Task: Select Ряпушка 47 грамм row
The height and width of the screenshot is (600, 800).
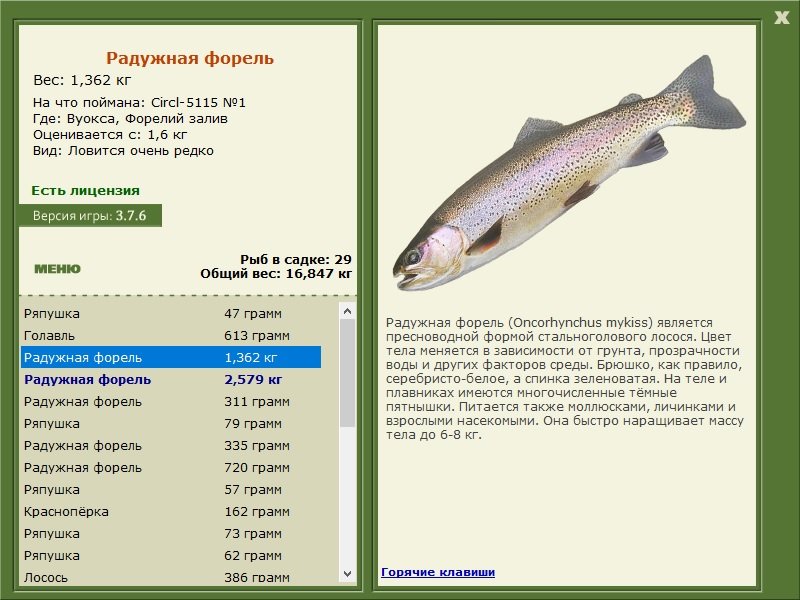Action: click(171, 313)
